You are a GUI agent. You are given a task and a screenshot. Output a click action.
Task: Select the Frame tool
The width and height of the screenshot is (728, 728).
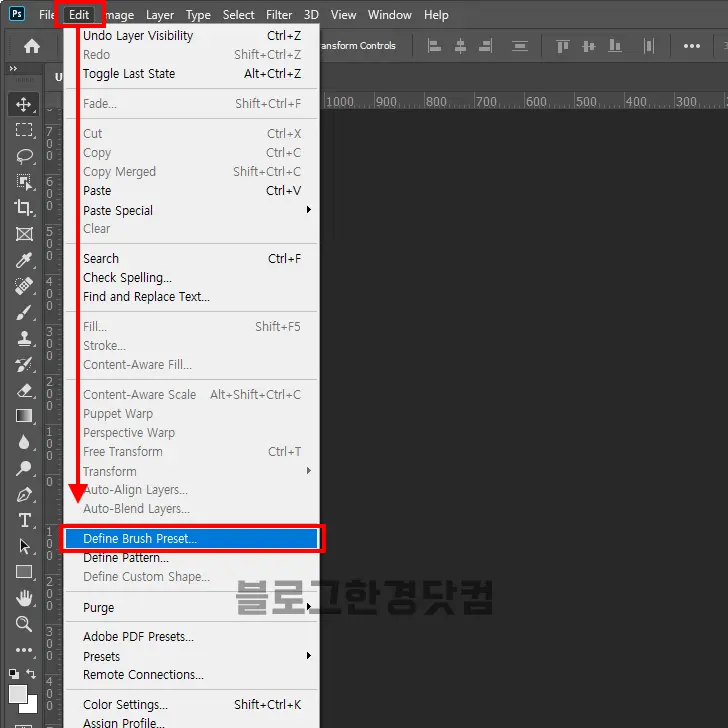(x=24, y=234)
